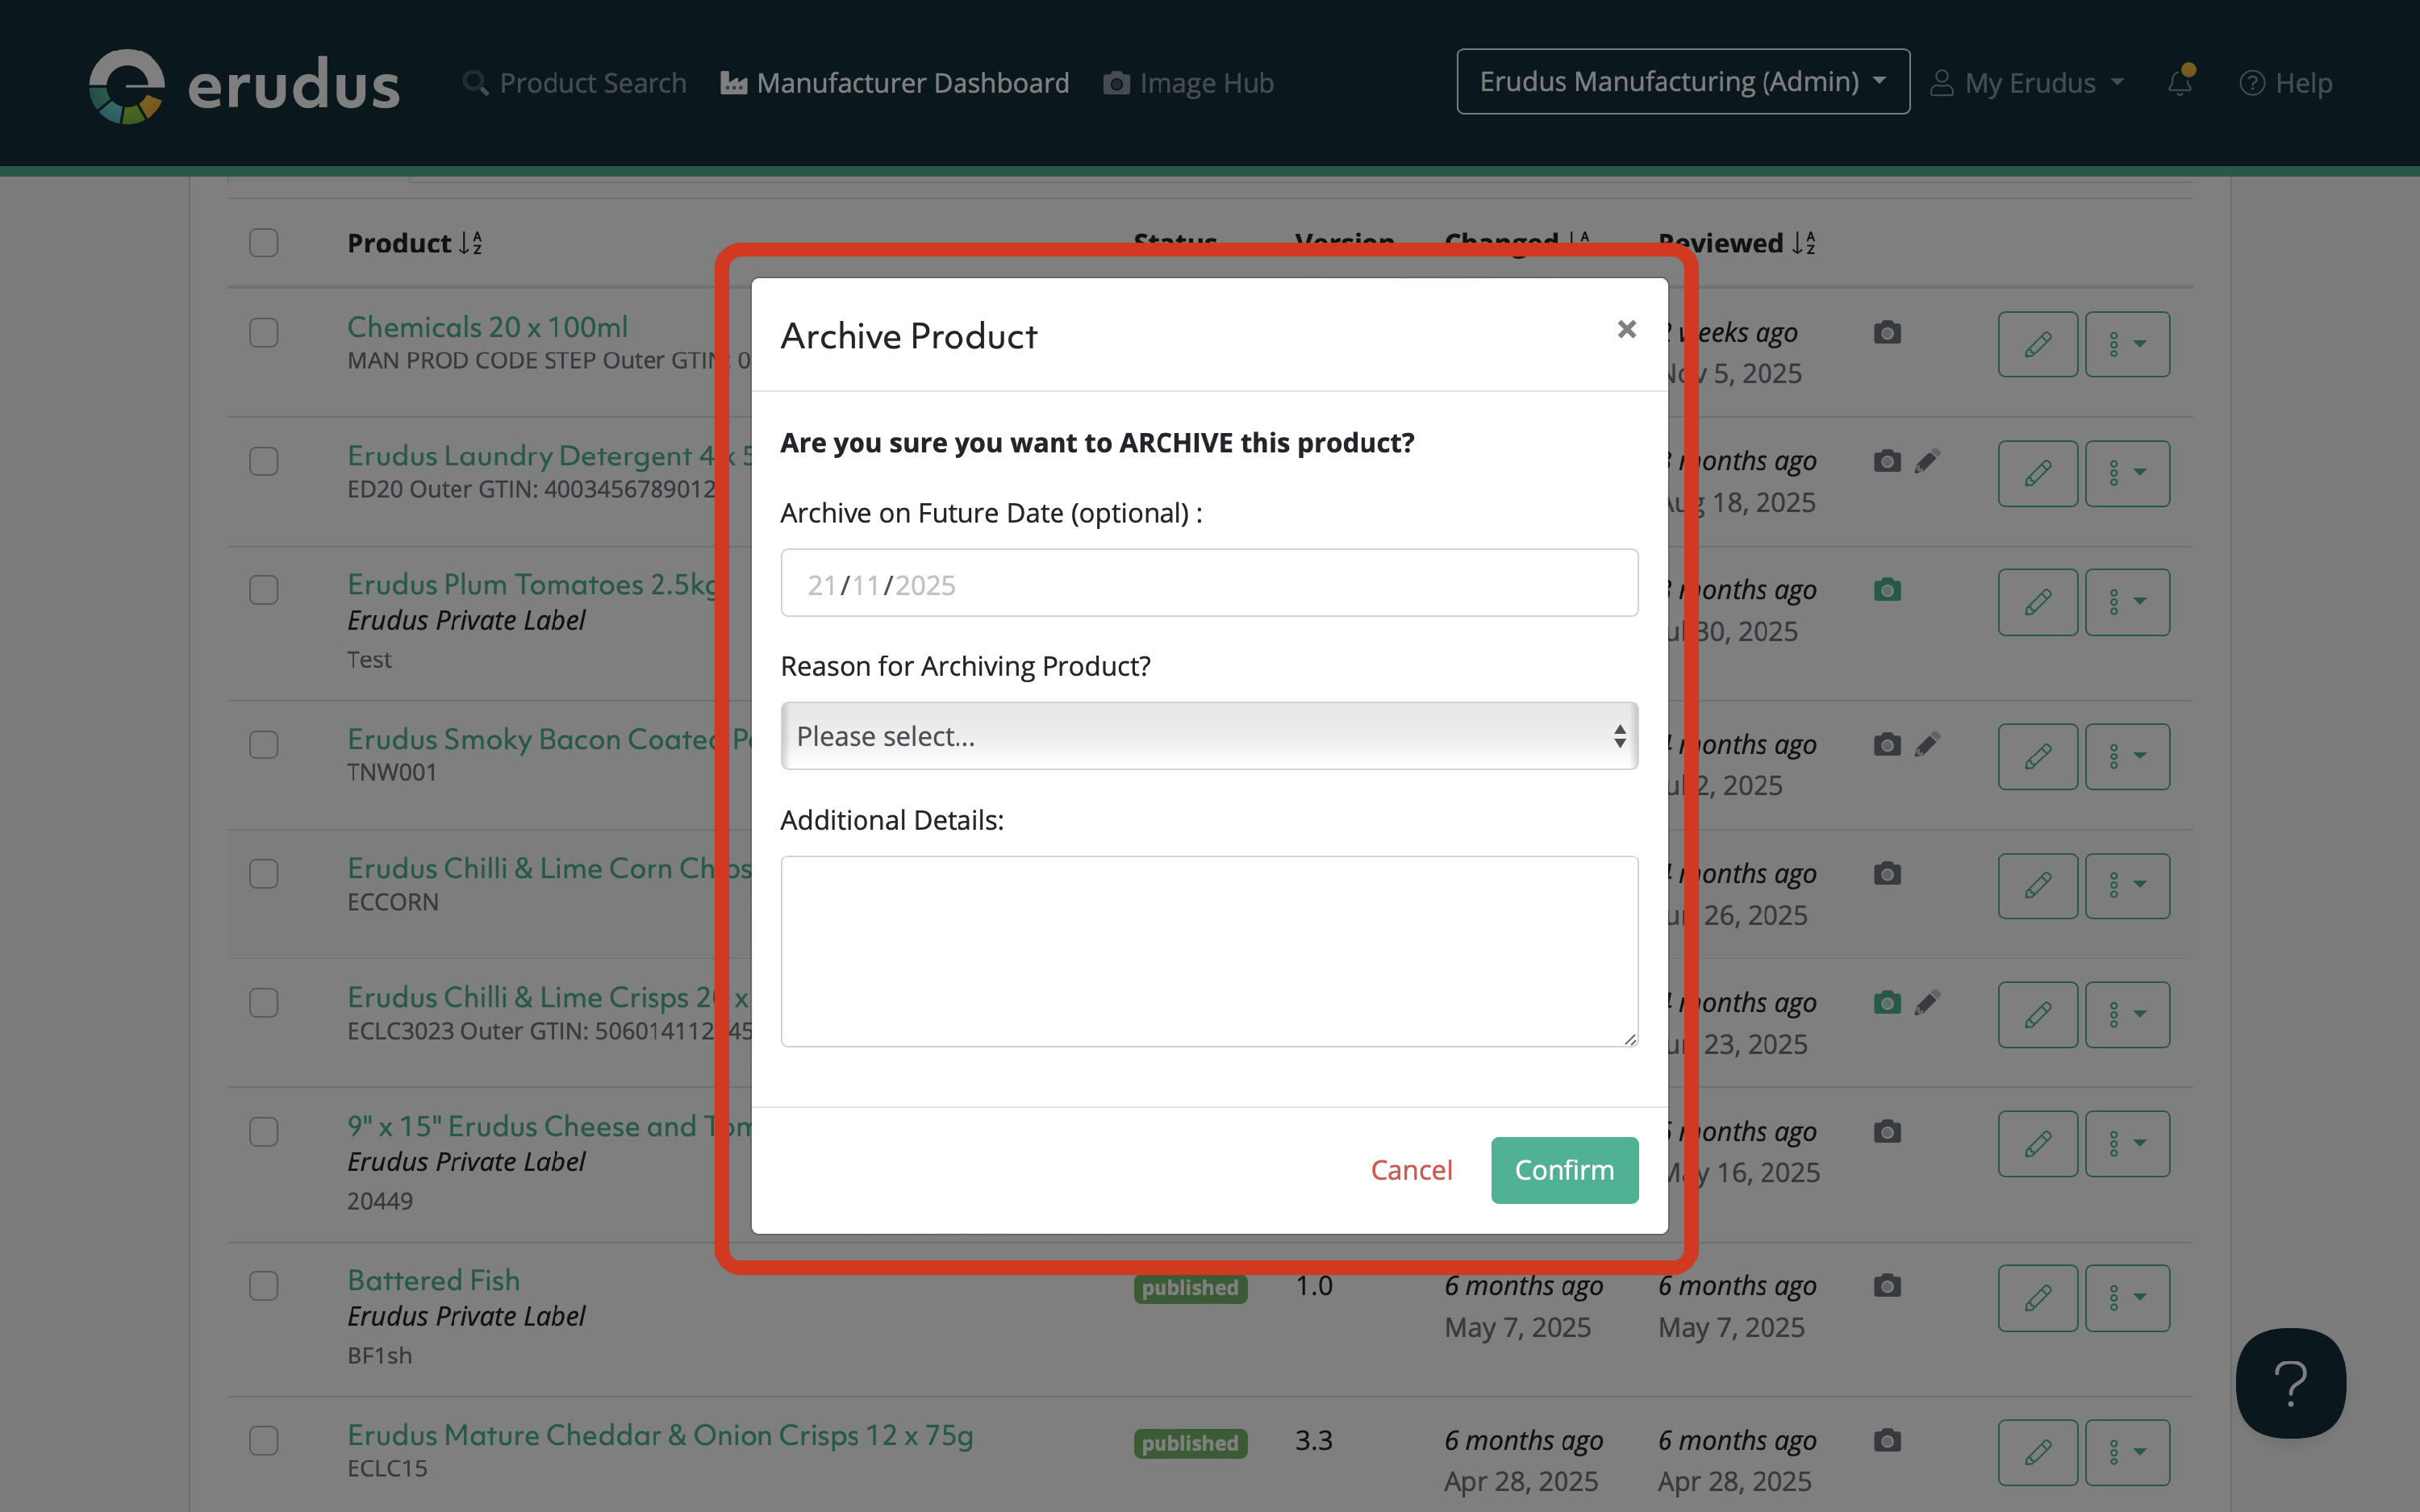
Task: Open the round help chat bubble
Action: pos(2290,1383)
